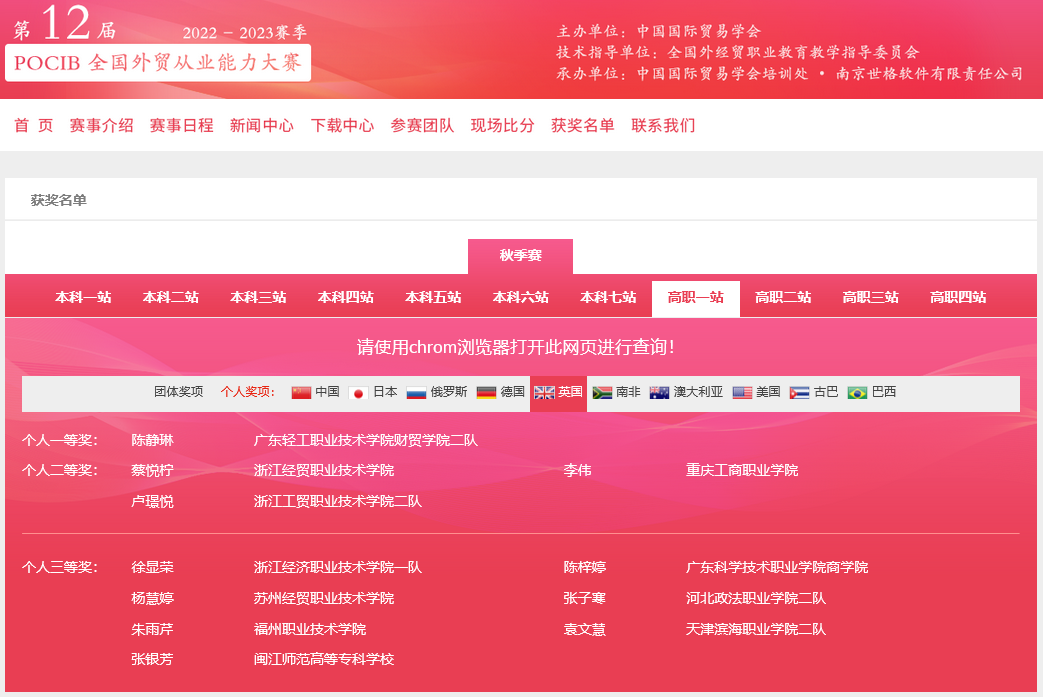The height and width of the screenshot is (697, 1043).
Task: Choose the Germany flag icon
Action: (486, 393)
